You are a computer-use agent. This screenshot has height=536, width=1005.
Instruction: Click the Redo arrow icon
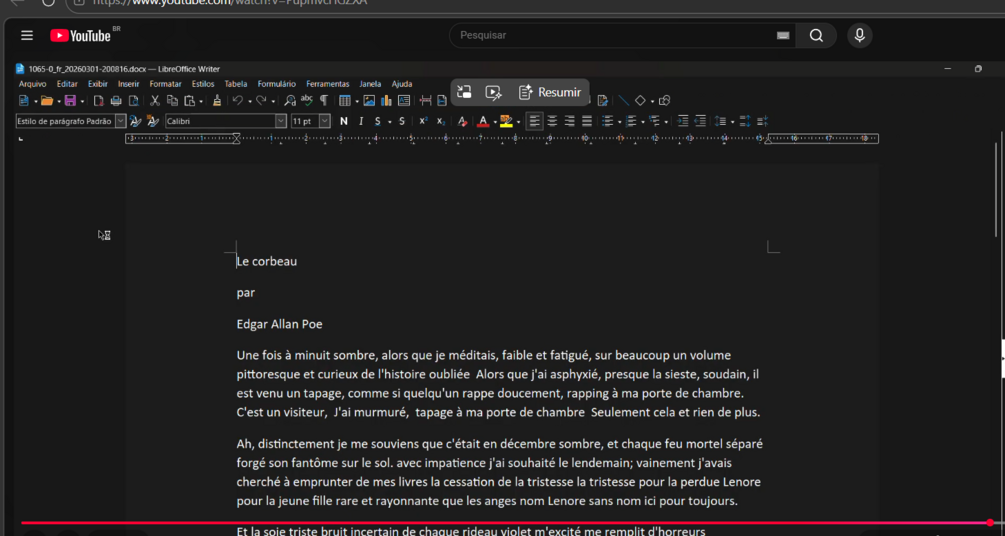pos(261,101)
